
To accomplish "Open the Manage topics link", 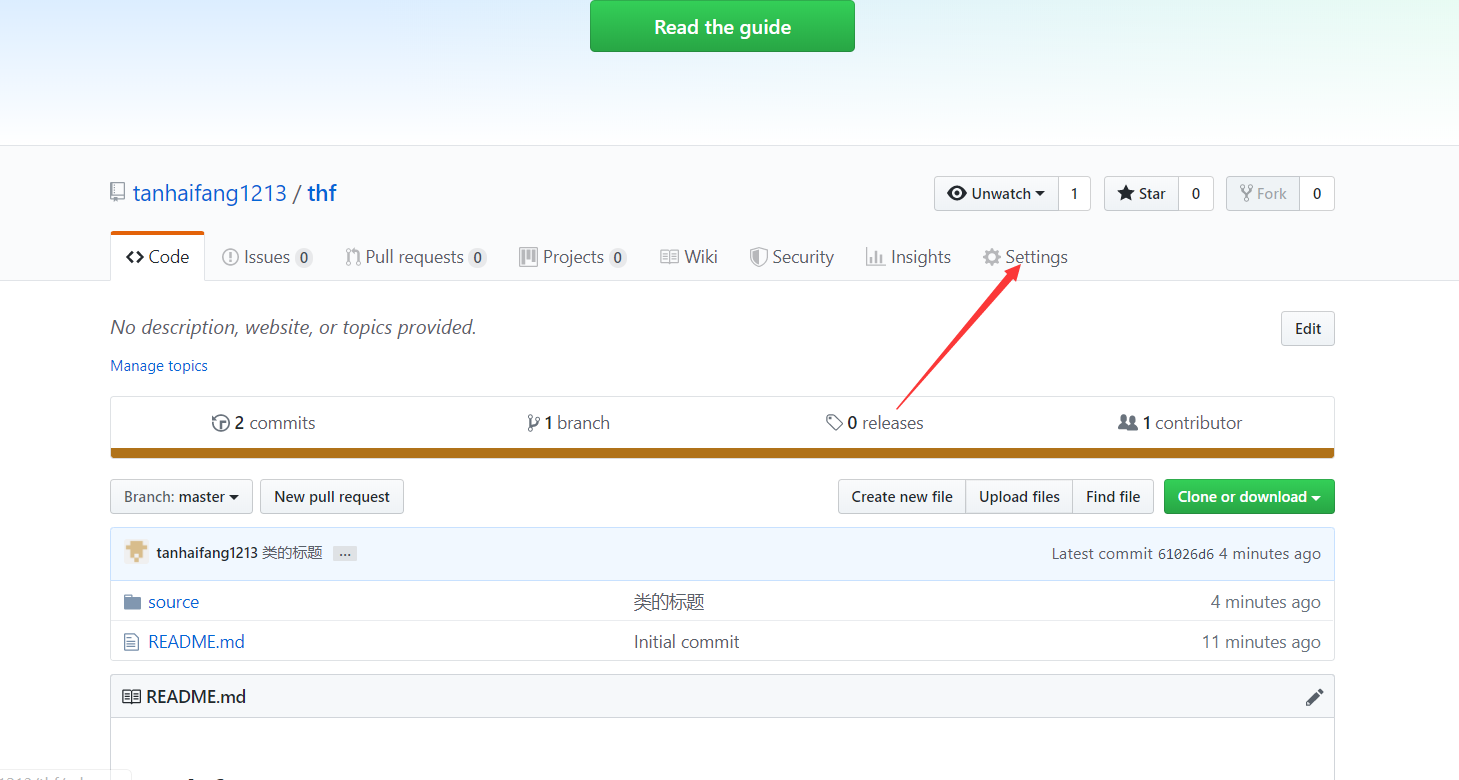I will click(x=159, y=366).
